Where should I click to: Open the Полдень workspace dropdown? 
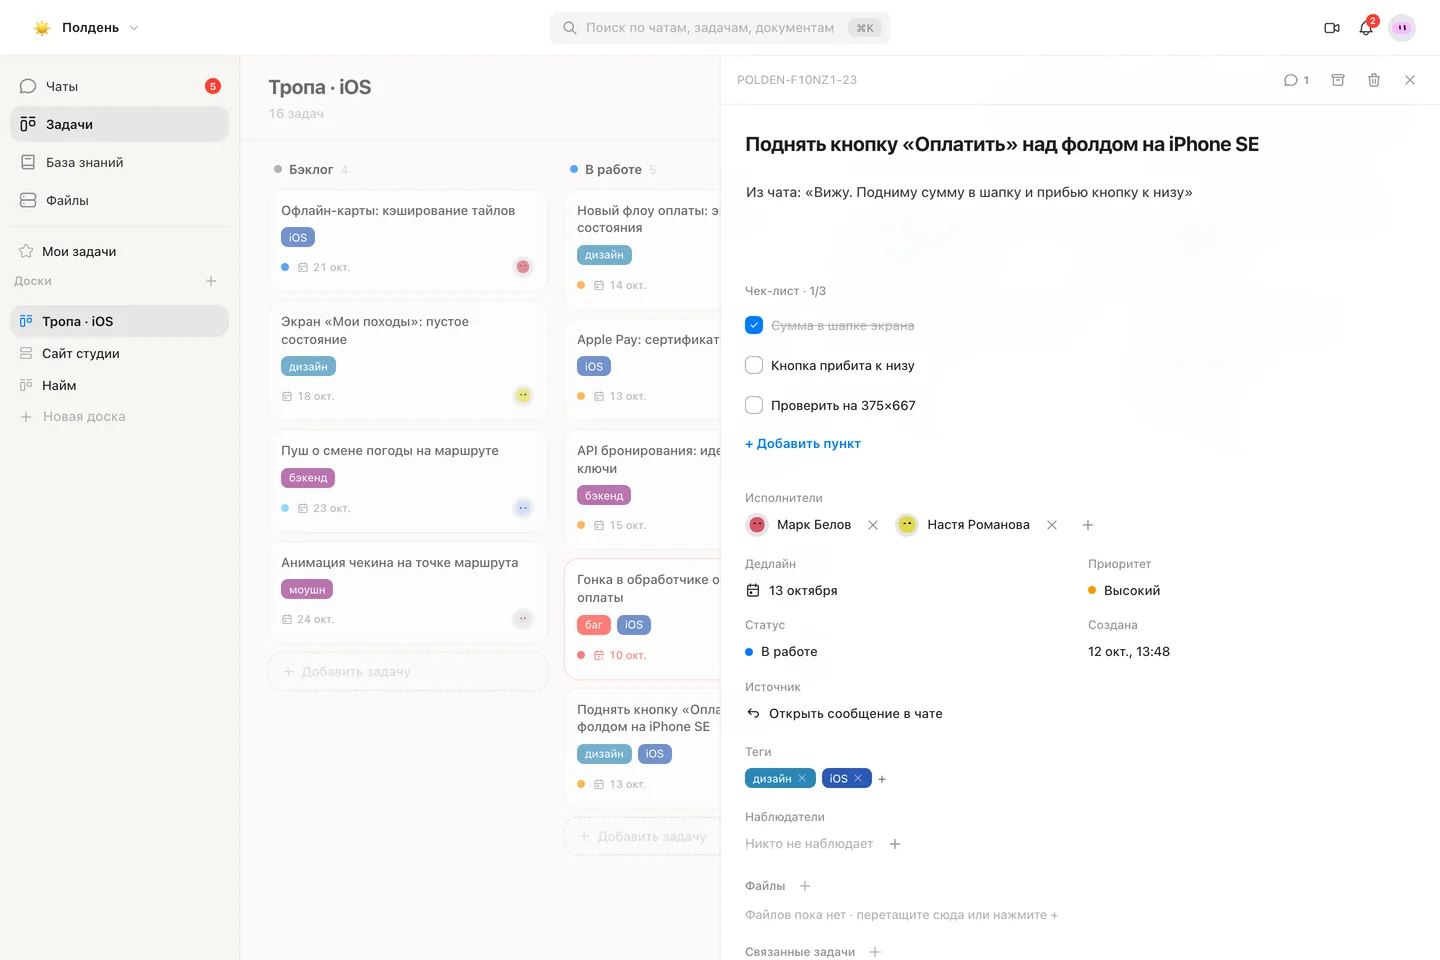pyautogui.click(x=86, y=28)
